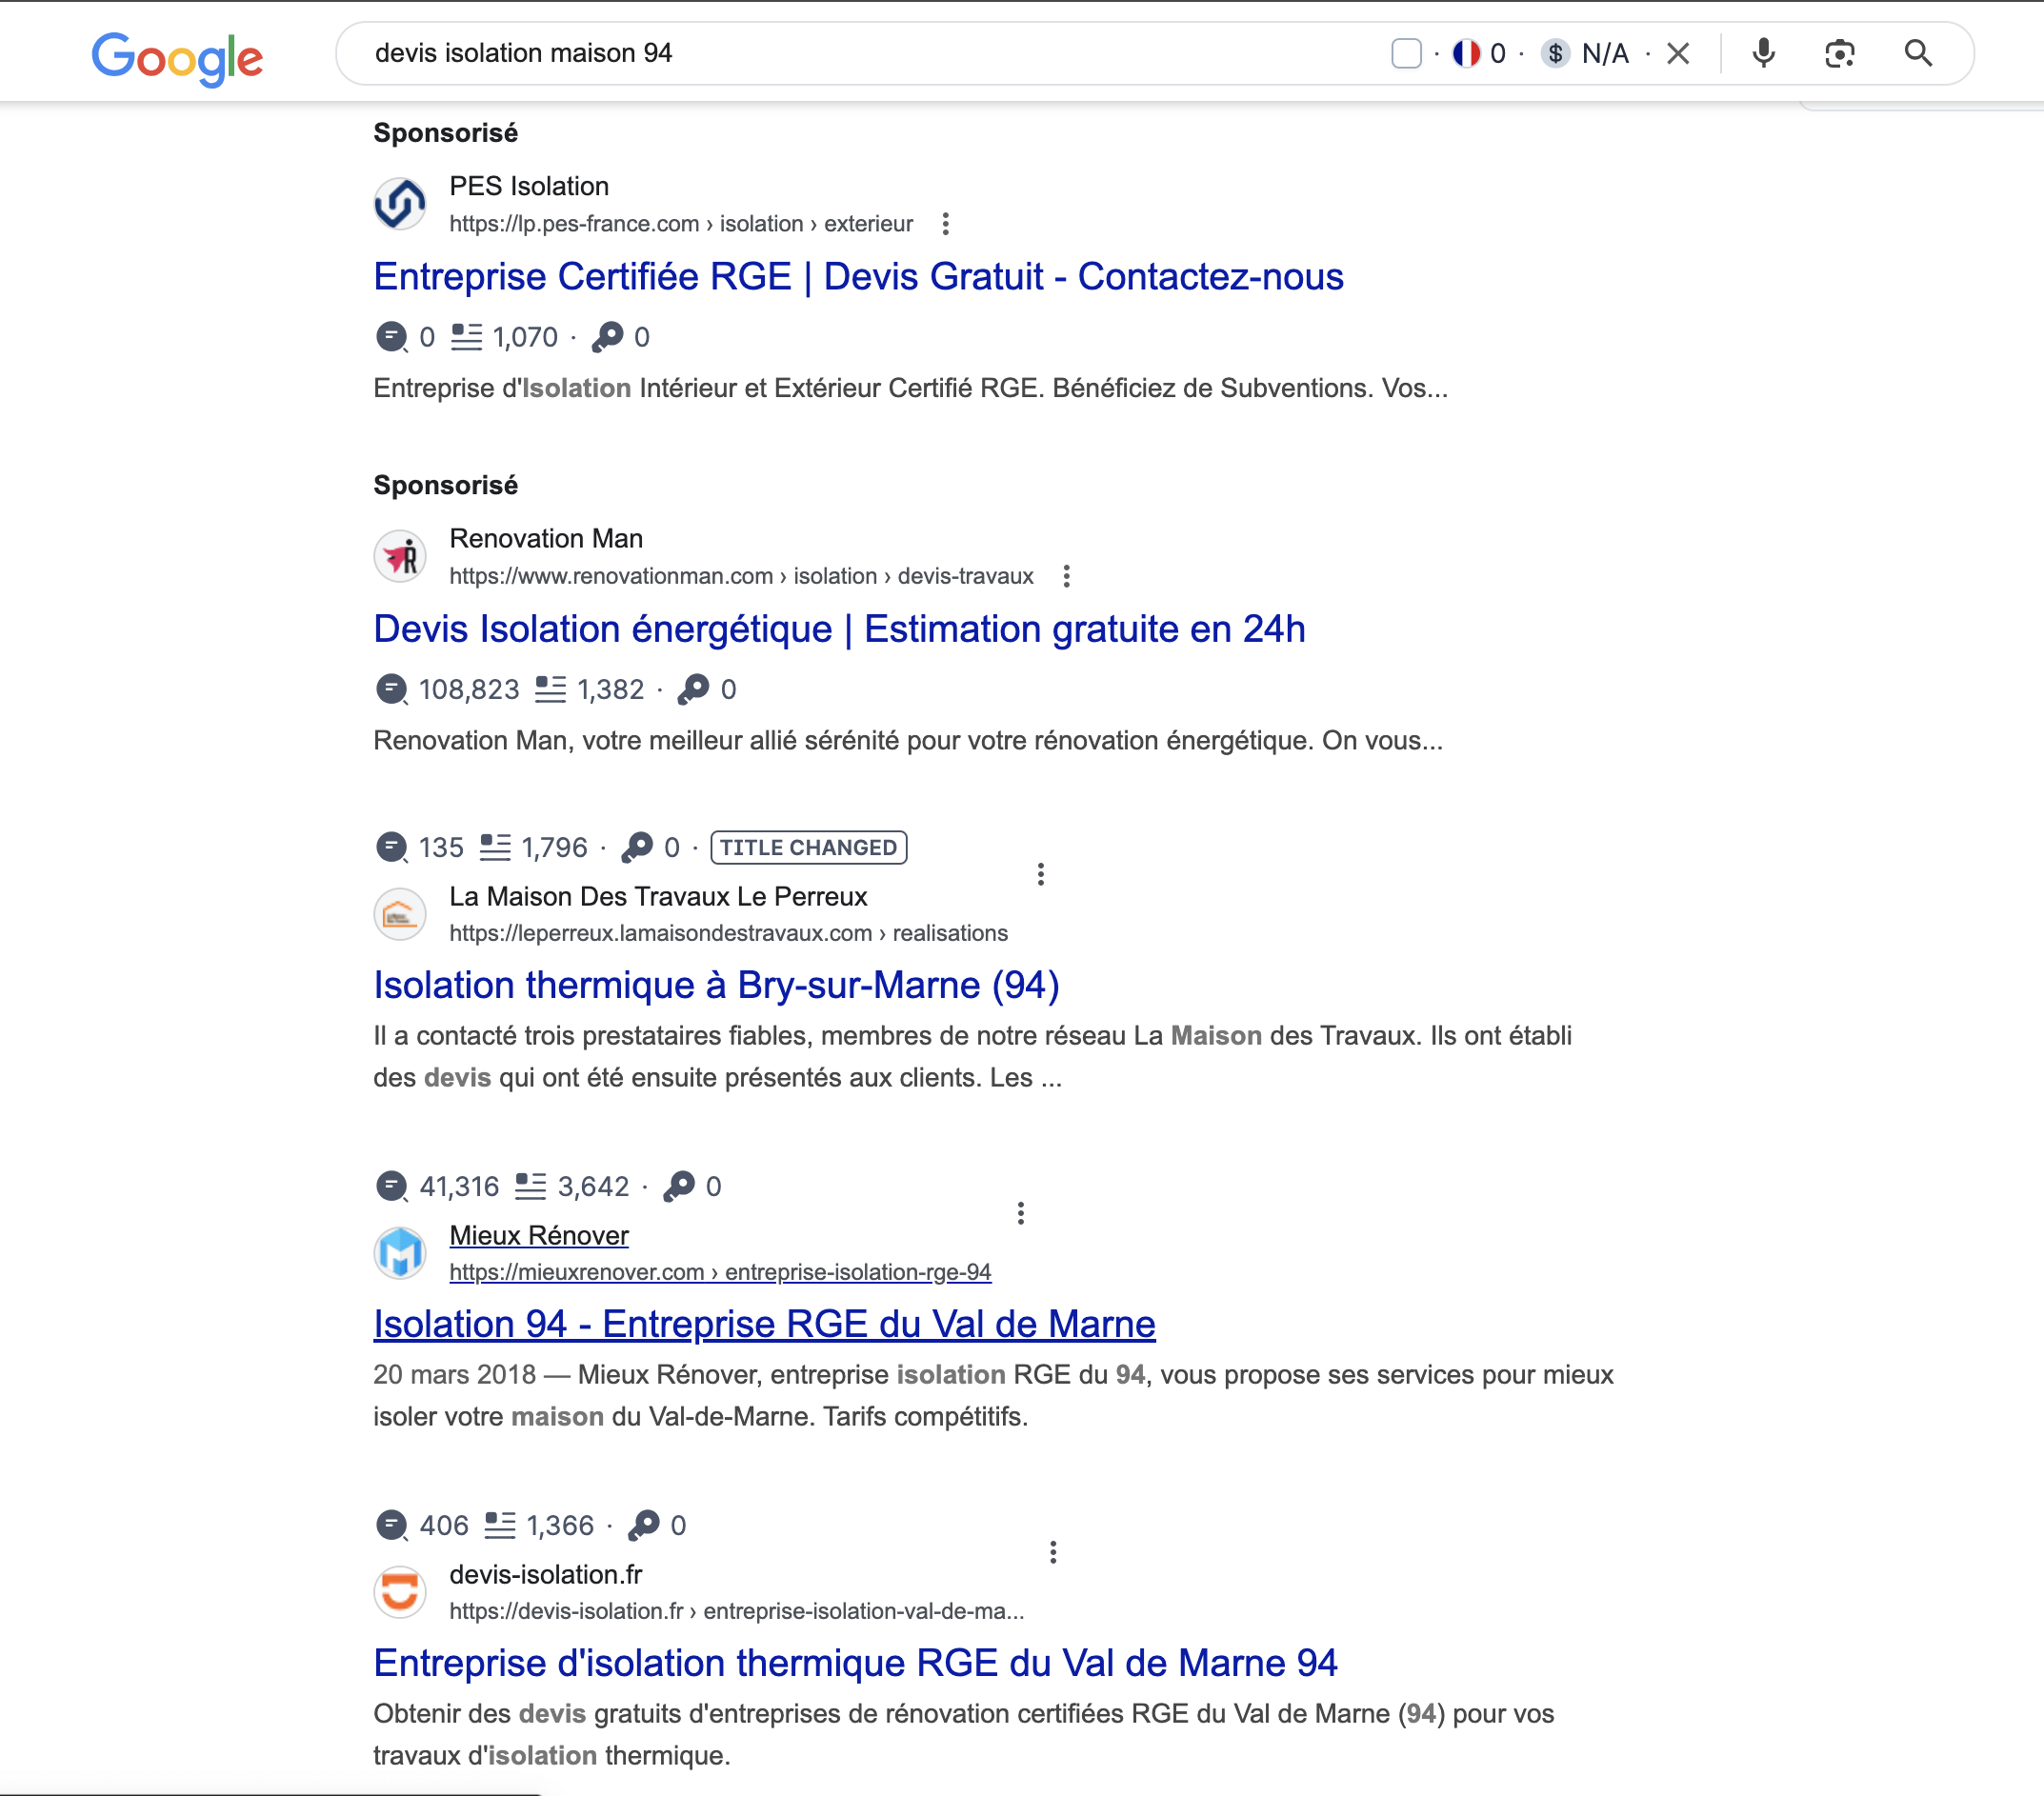Click the https://devis-isolation.fr URL breadcrumb

(736, 1611)
